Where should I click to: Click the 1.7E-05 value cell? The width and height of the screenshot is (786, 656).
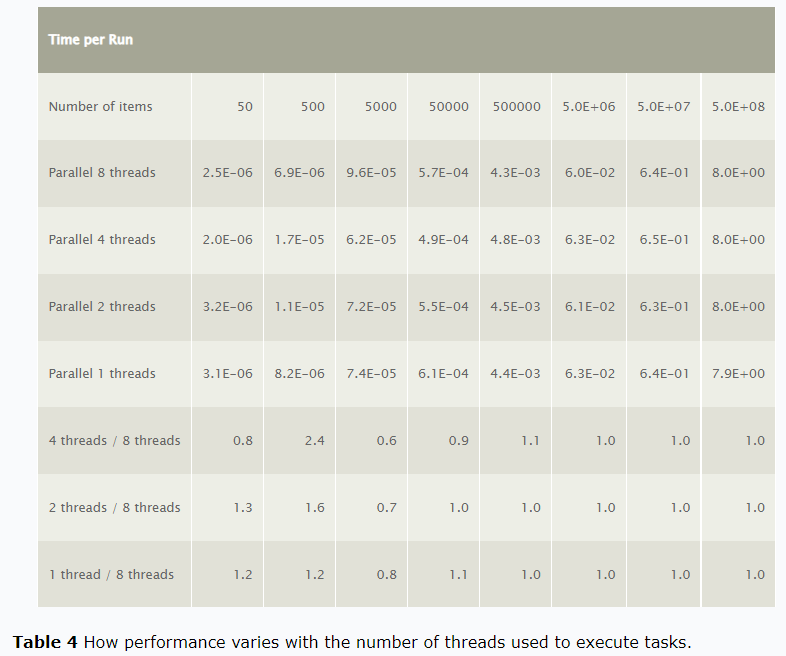click(x=299, y=240)
